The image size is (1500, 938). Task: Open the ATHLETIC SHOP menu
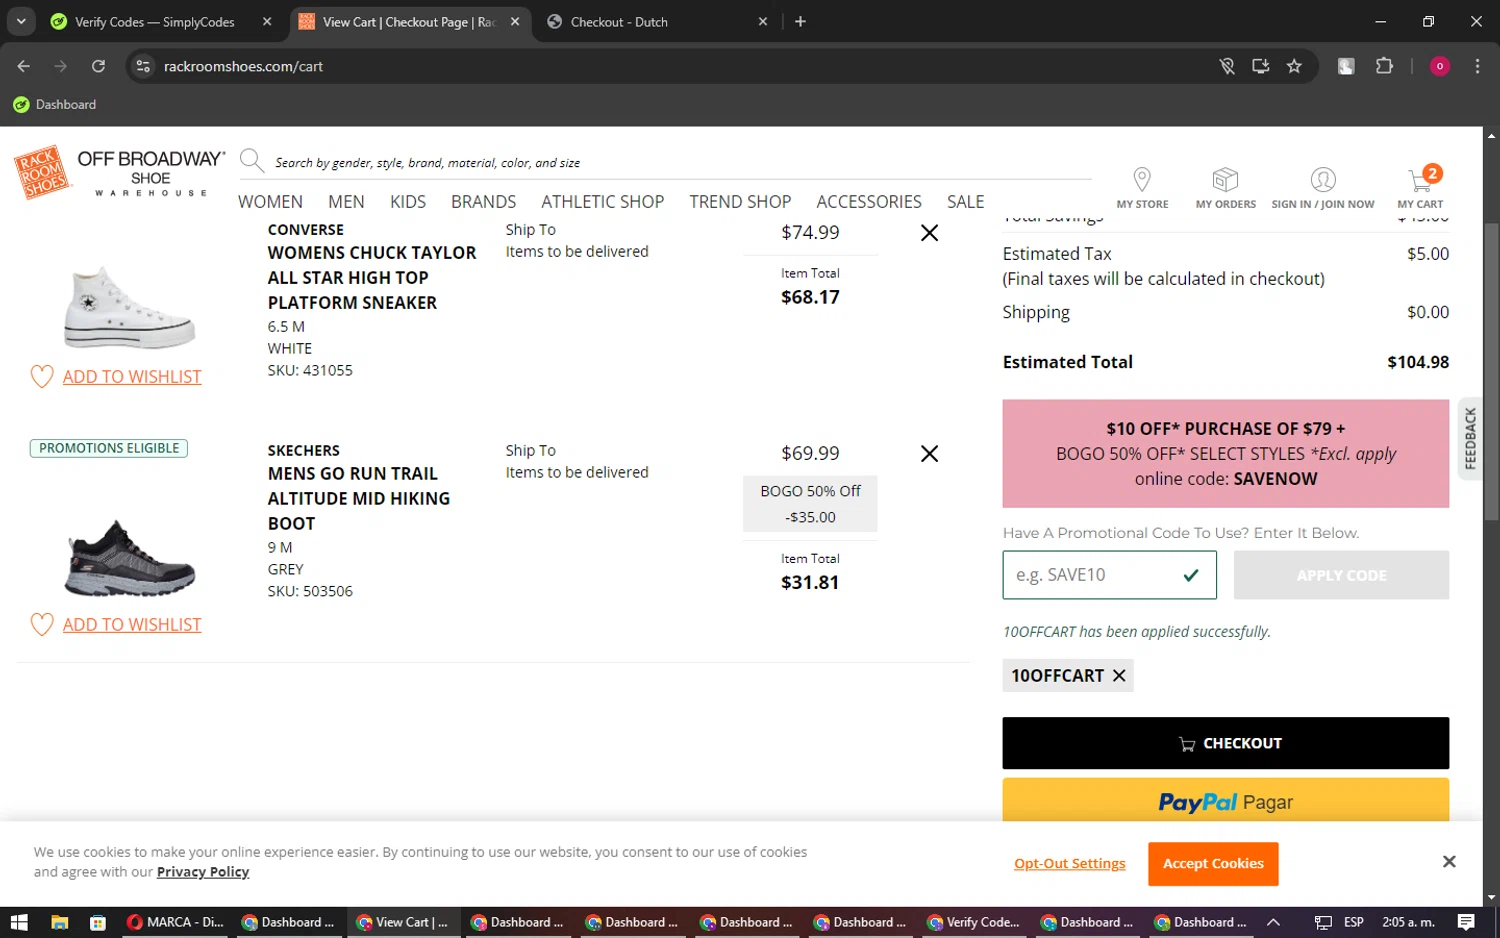point(602,202)
